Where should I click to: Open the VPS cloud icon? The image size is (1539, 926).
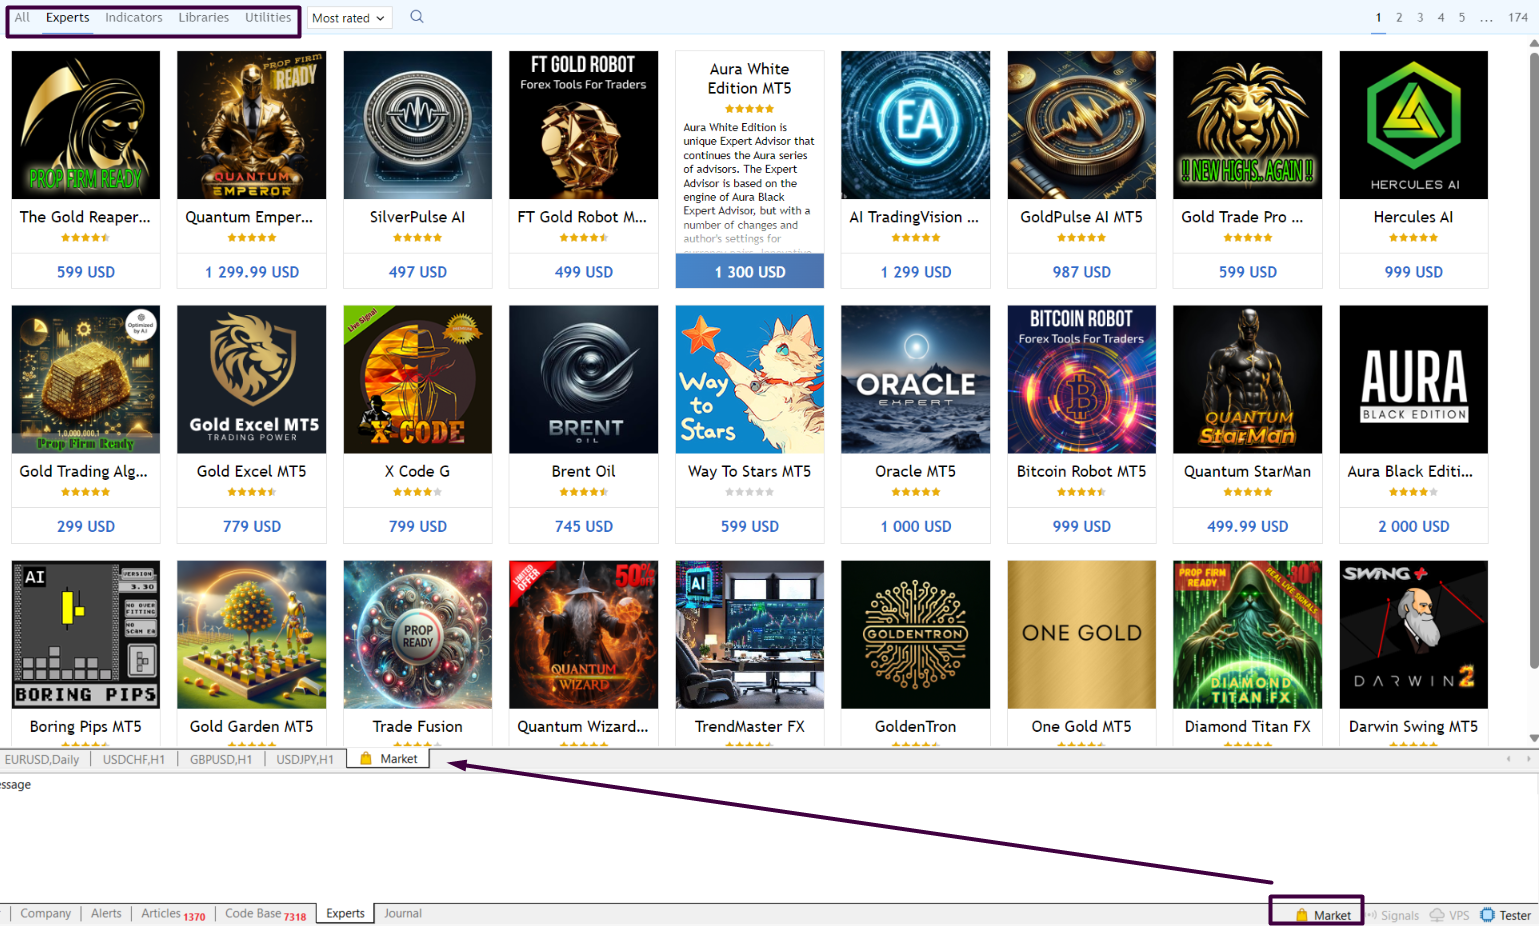click(x=1437, y=915)
